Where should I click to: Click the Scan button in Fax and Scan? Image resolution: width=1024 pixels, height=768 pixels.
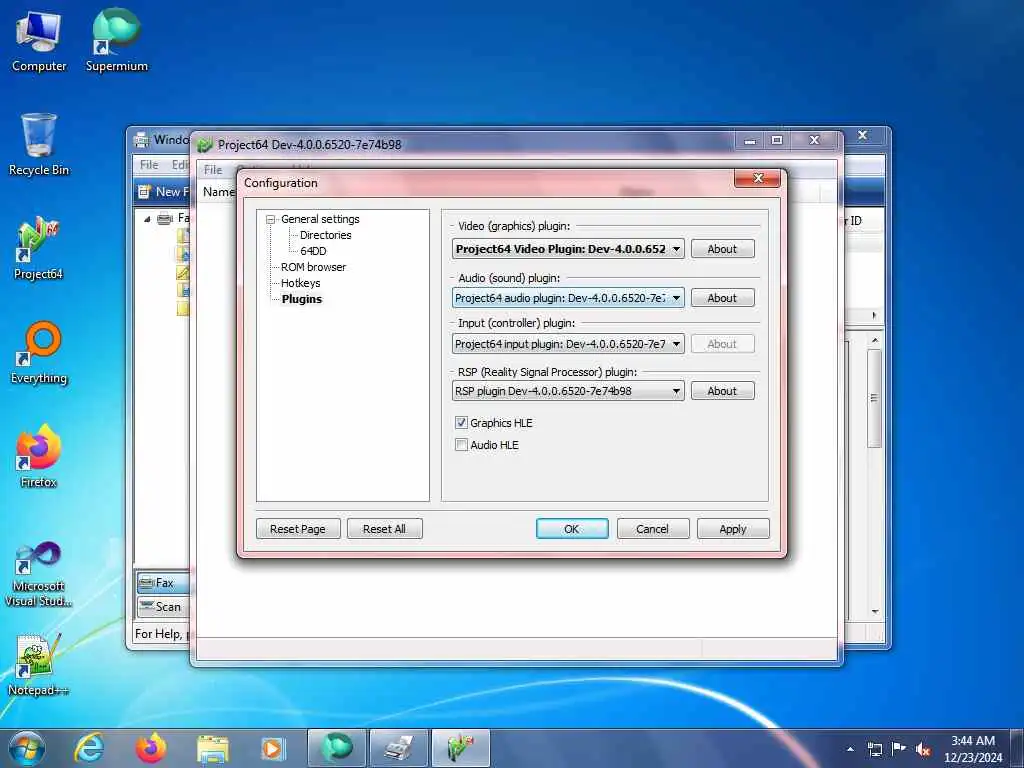(163, 607)
